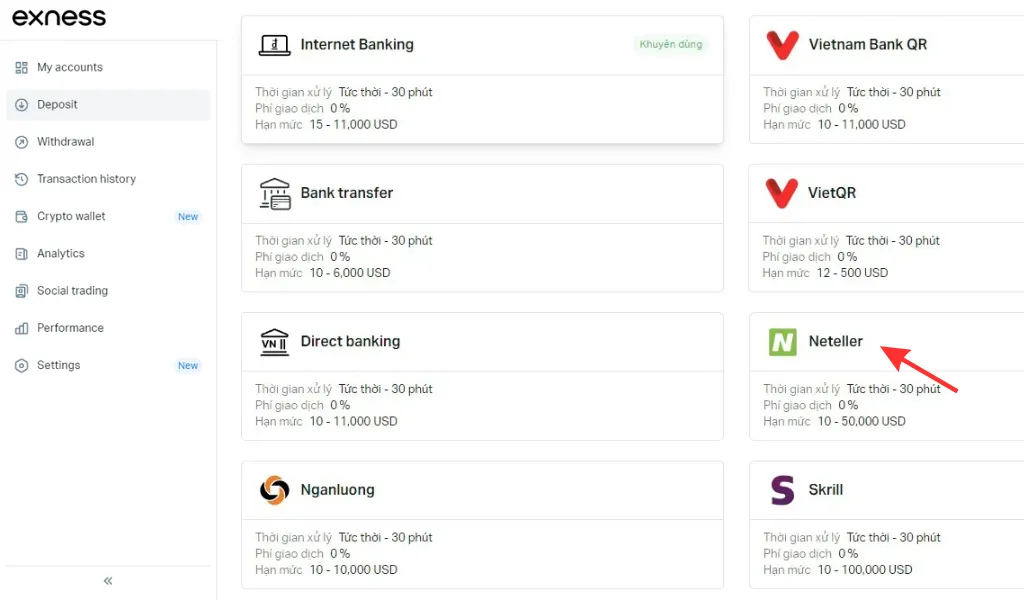Click the Neteller logo icon
The height and width of the screenshot is (600, 1024).
coord(785,341)
